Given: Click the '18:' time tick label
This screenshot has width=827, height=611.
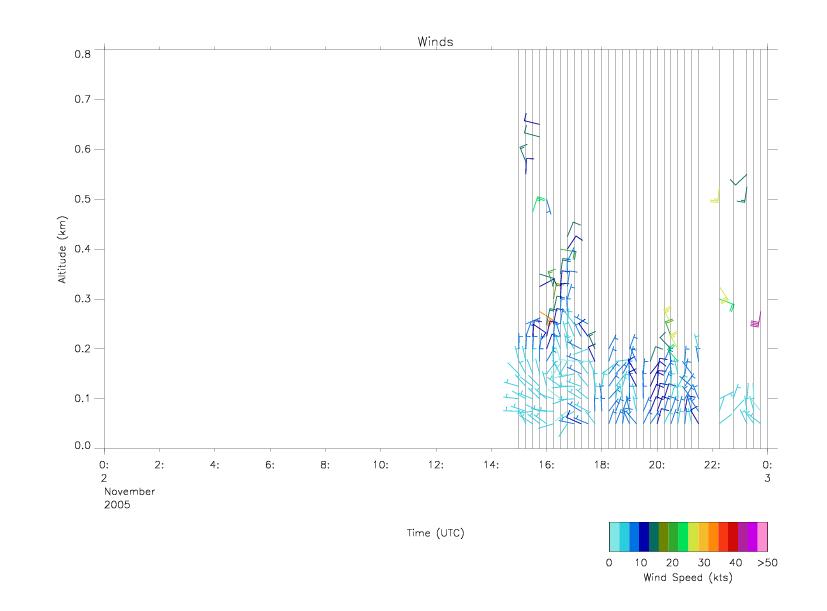Looking at the screenshot, I should click(602, 465).
